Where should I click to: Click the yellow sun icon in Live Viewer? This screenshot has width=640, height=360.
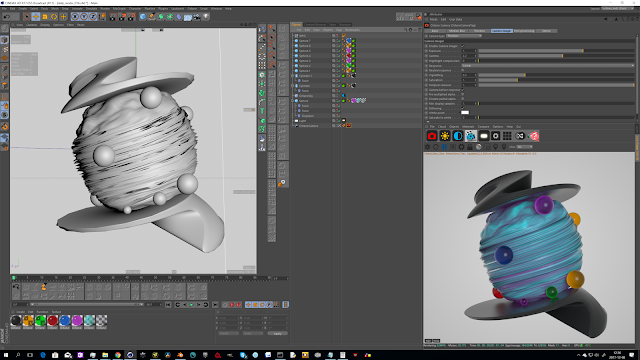tap(444, 136)
